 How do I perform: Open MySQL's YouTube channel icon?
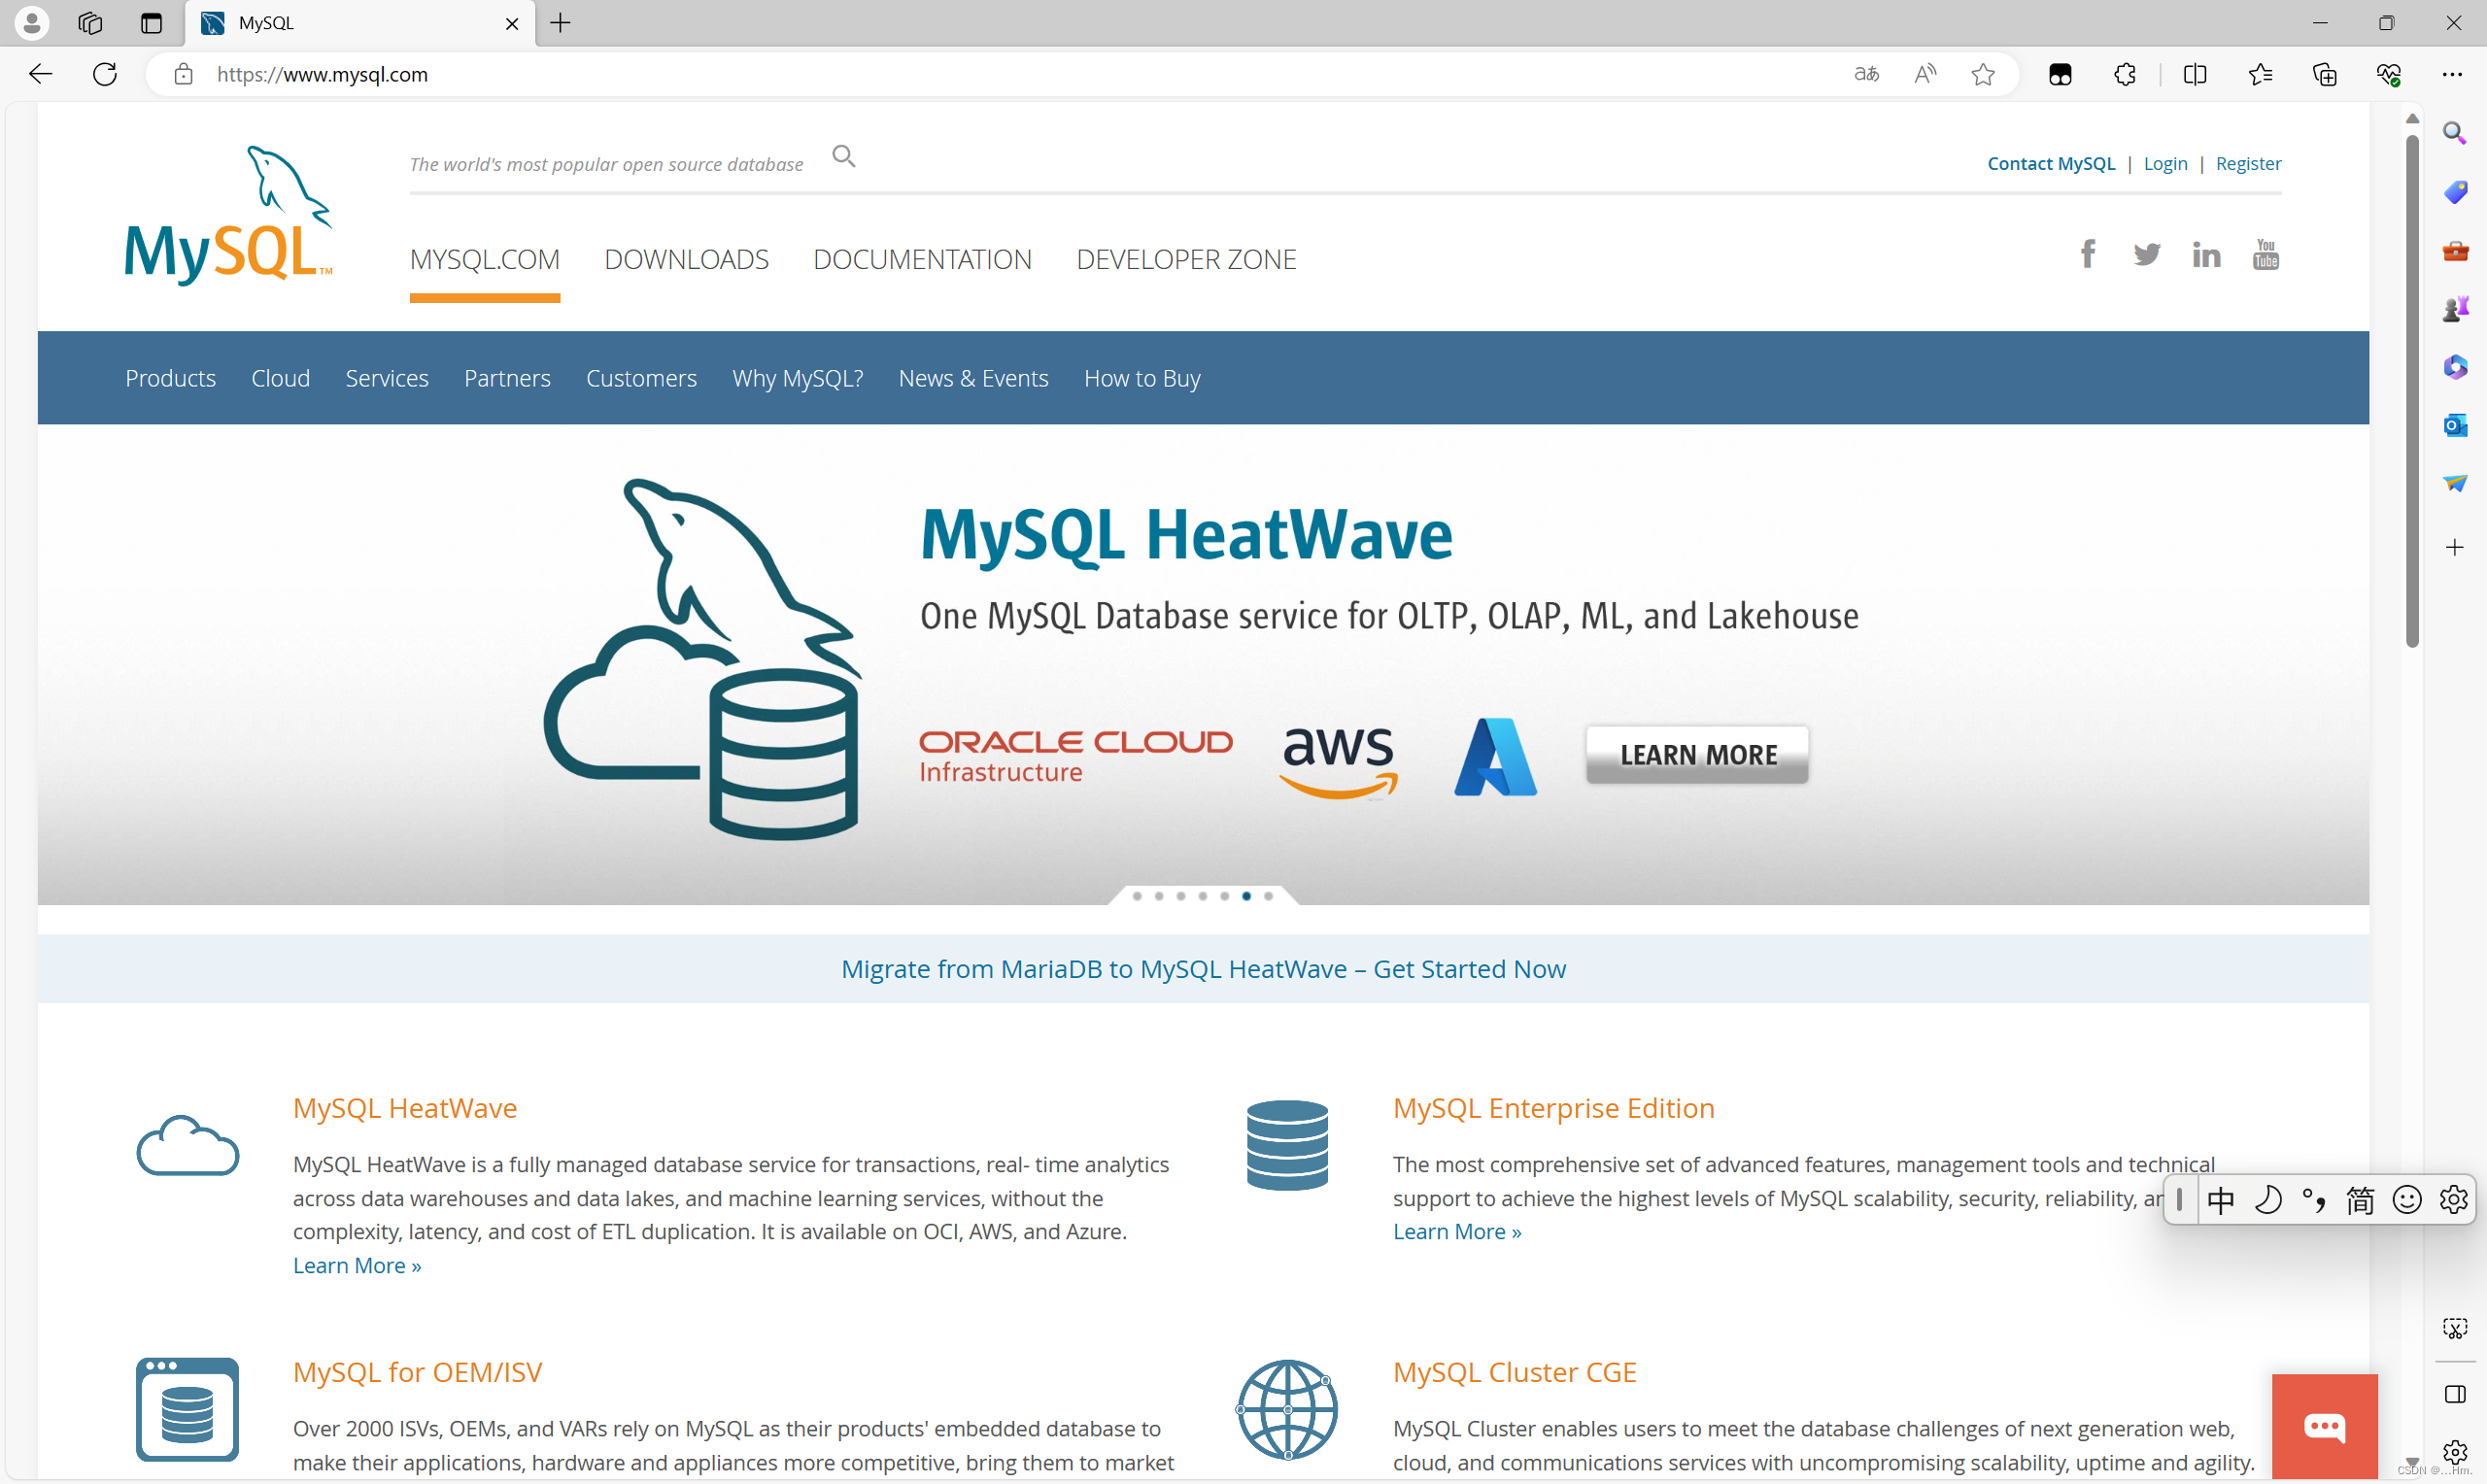2265,254
